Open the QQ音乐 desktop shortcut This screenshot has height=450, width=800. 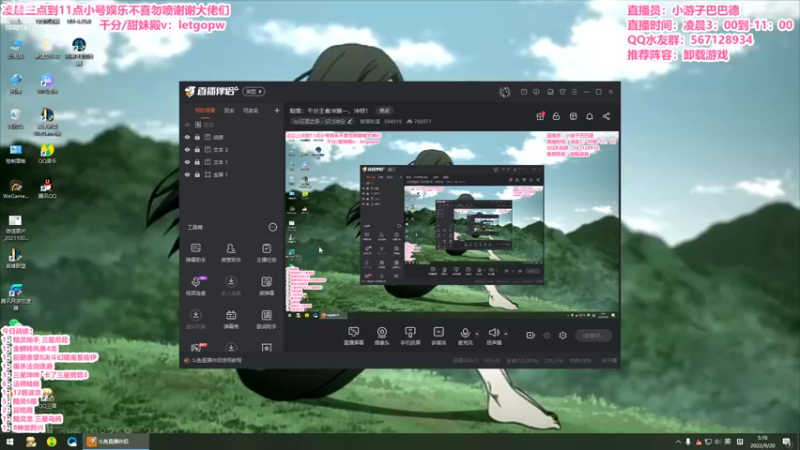(x=47, y=154)
